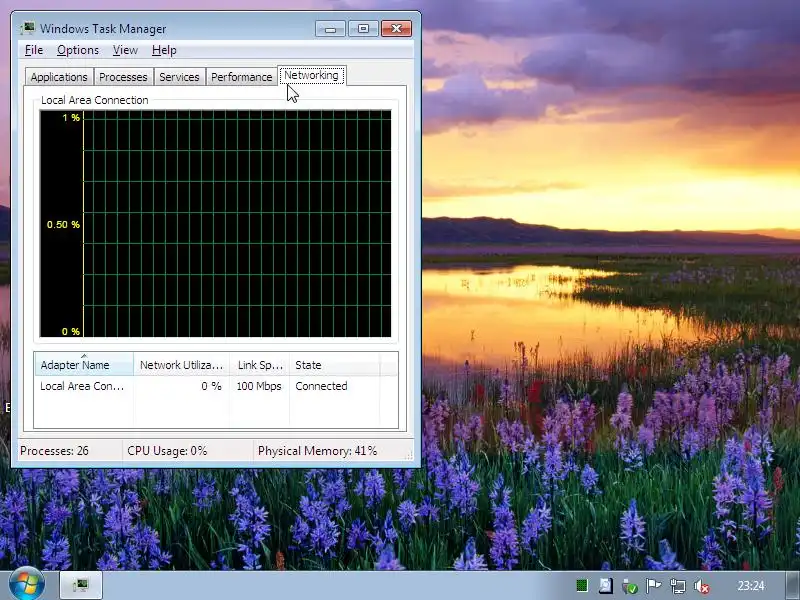The height and width of the screenshot is (600, 800).
Task: Click the Task Manager title bar icon
Action: click(28, 28)
